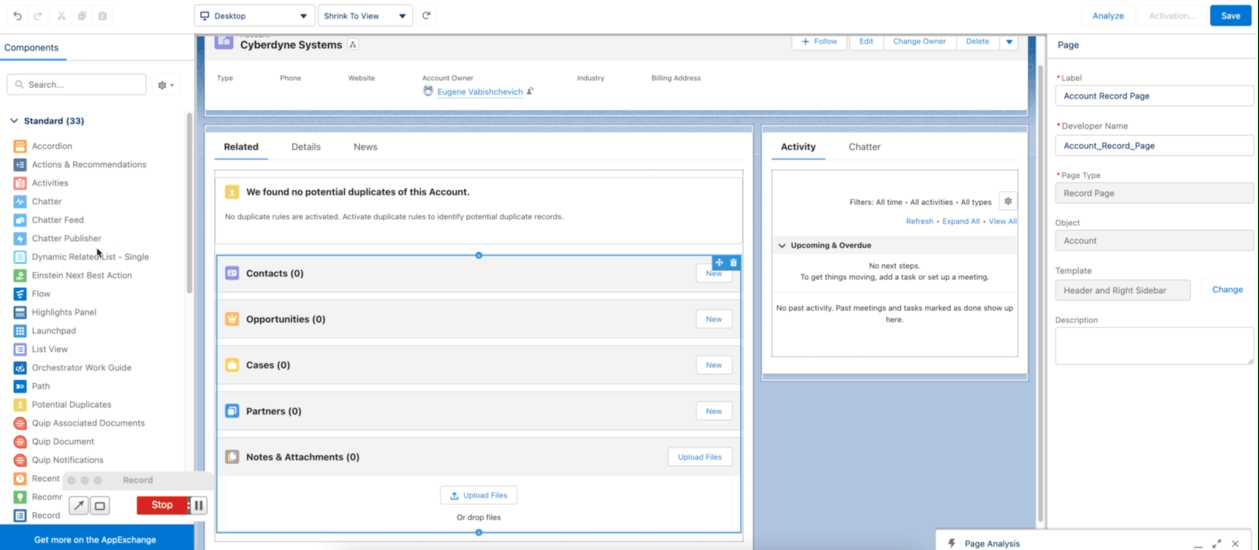Click move handle on selected component
Viewport: 1259px width, 550px height.
[x=719, y=263]
